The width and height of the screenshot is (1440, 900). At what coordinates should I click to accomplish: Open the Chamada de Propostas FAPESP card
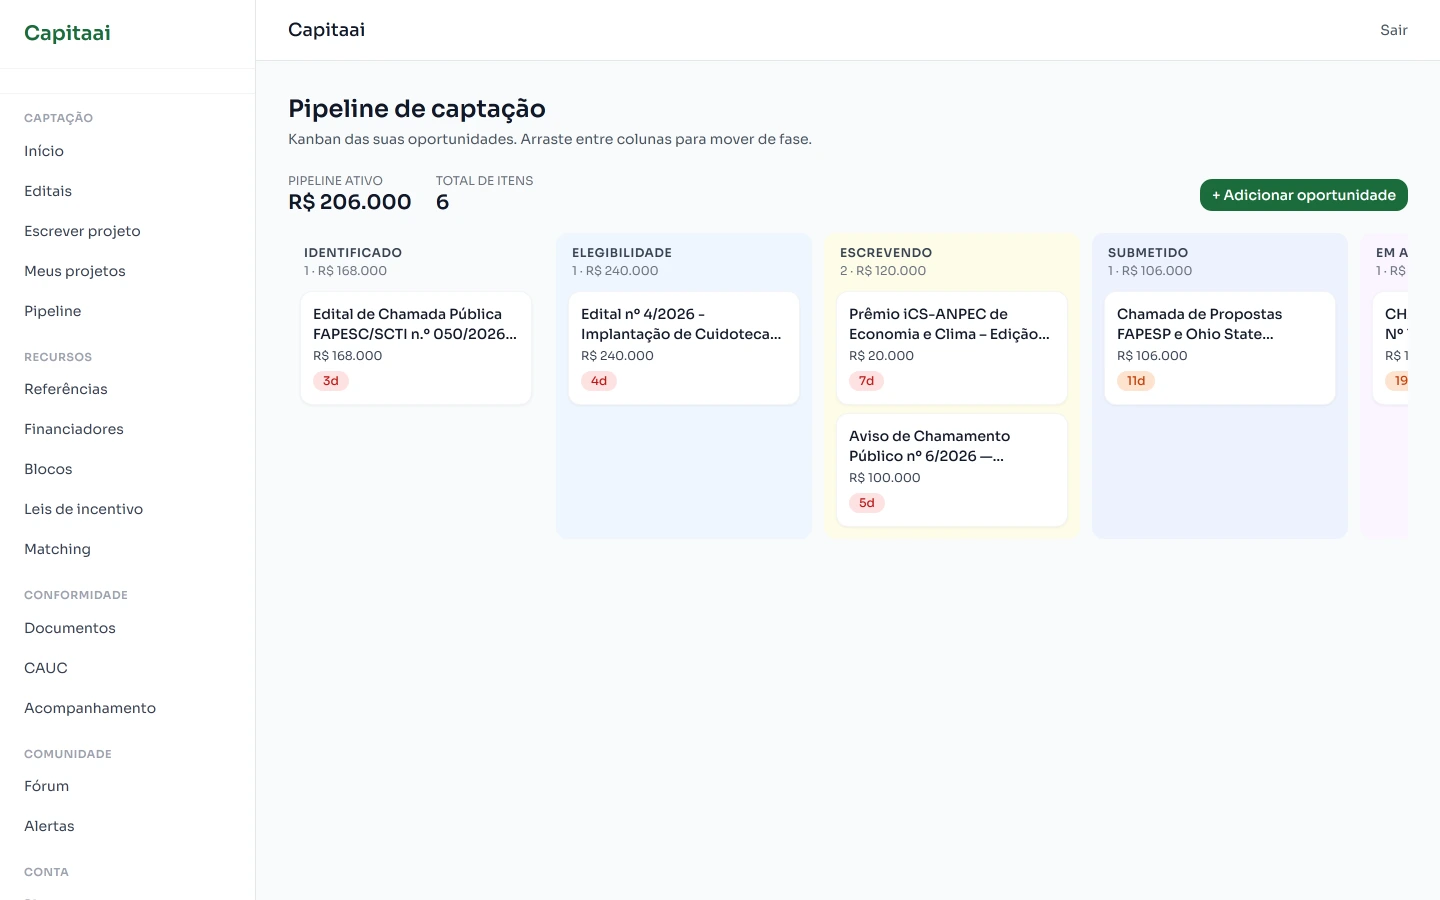pyautogui.click(x=1220, y=348)
